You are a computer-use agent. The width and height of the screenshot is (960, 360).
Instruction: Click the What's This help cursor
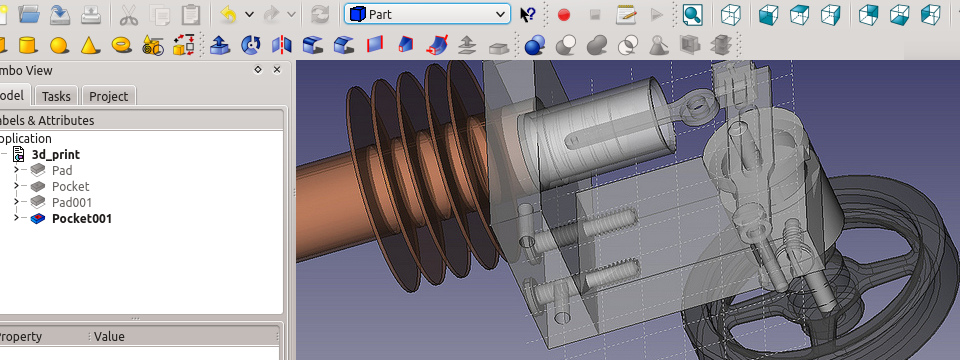pyautogui.click(x=527, y=15)
